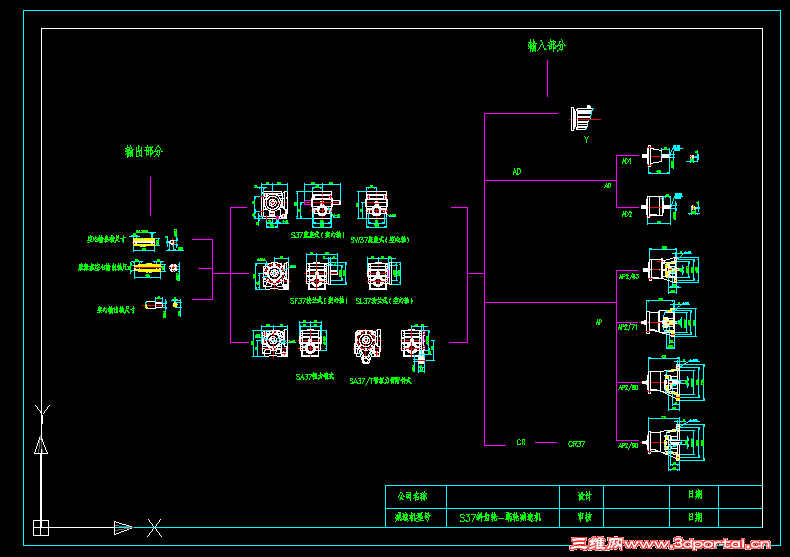This screenshot has height=557, width=790.
Task: Select the AP2/80 adapter drawing
Action: [675, 382]
